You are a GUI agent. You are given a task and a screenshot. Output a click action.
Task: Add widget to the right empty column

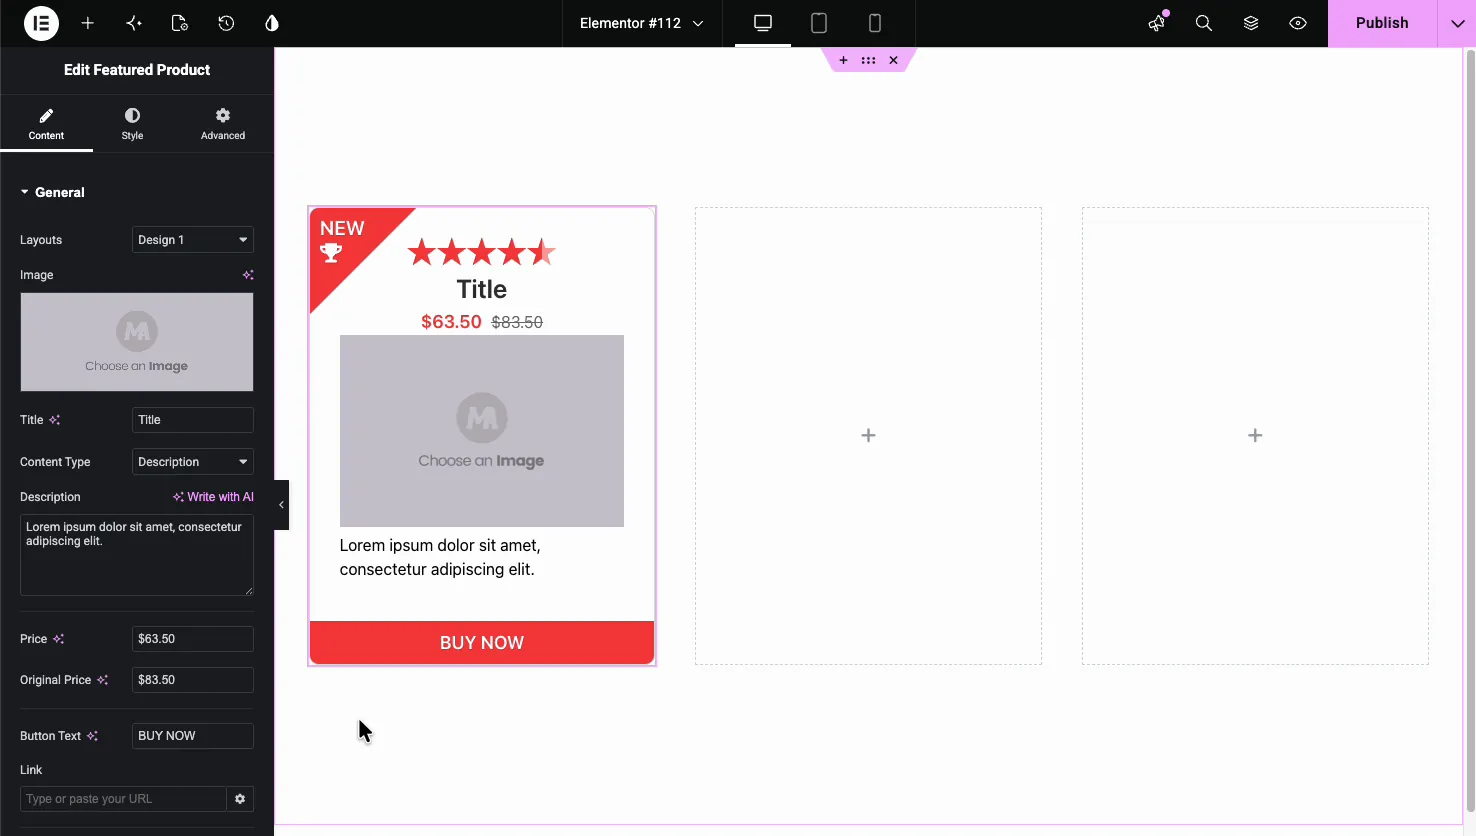[x=1255, y=435]
